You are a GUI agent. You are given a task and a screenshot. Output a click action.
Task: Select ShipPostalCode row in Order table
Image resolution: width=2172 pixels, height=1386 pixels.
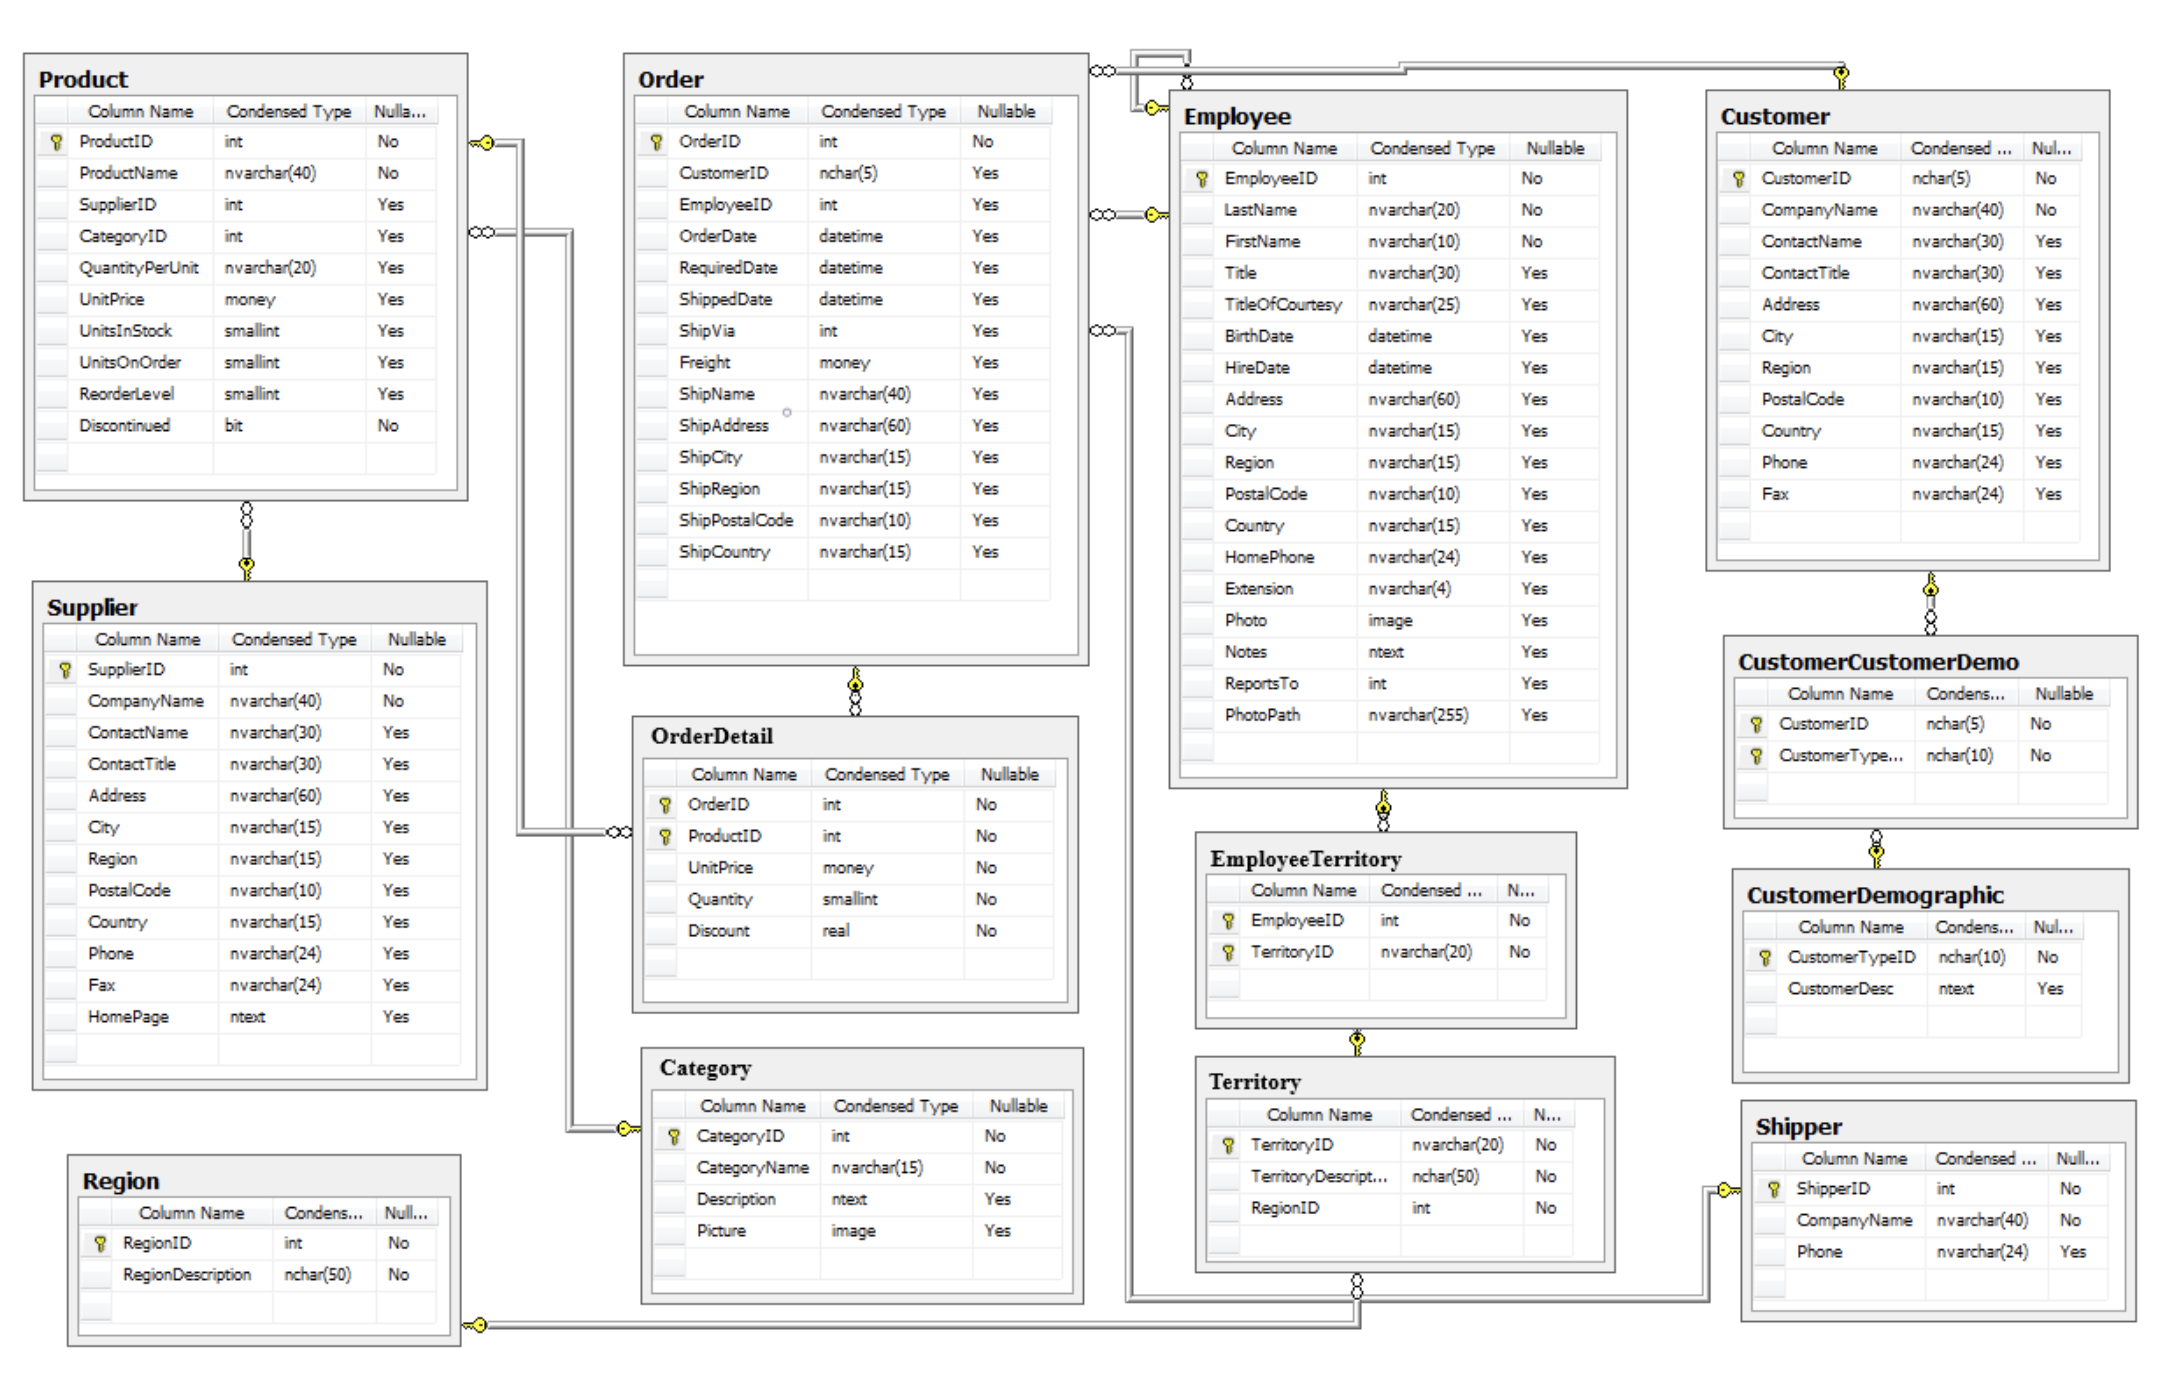844,521
